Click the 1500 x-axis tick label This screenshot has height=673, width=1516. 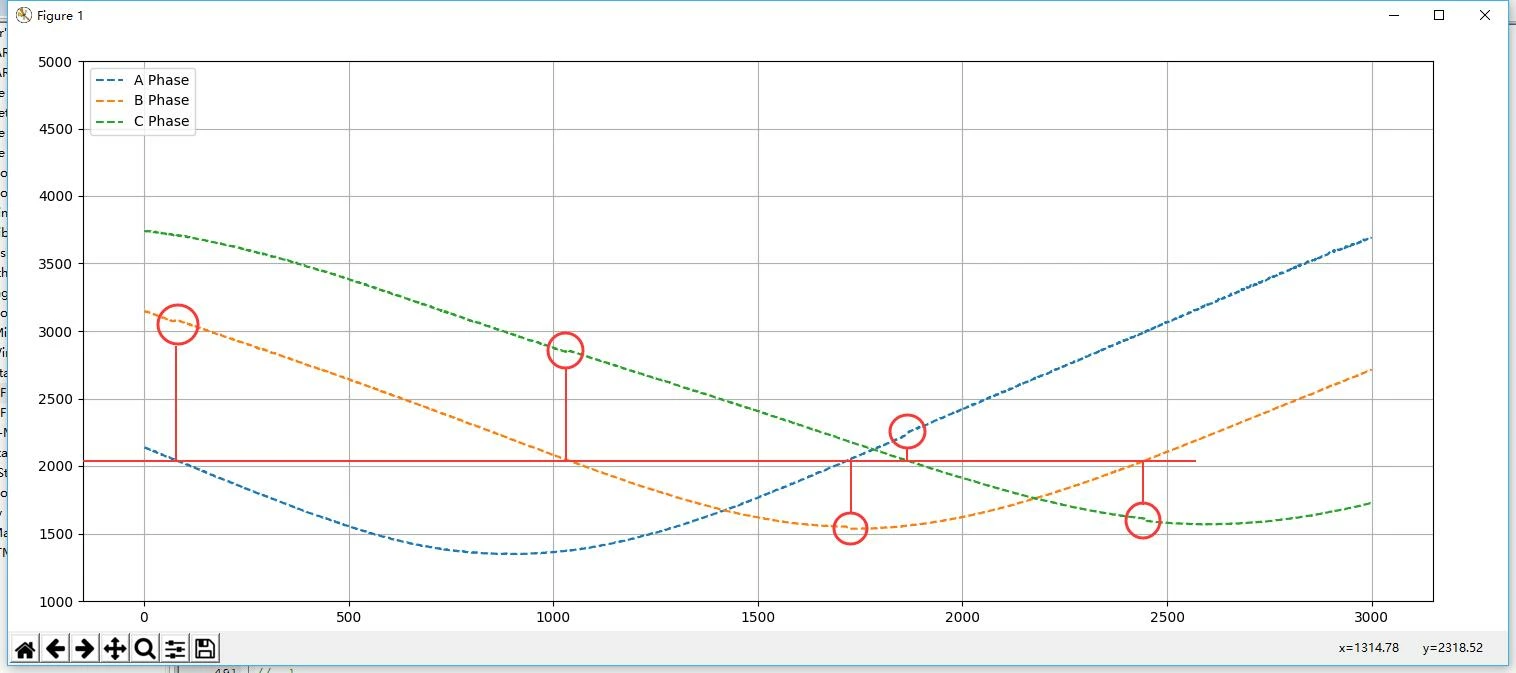(758, 619)
